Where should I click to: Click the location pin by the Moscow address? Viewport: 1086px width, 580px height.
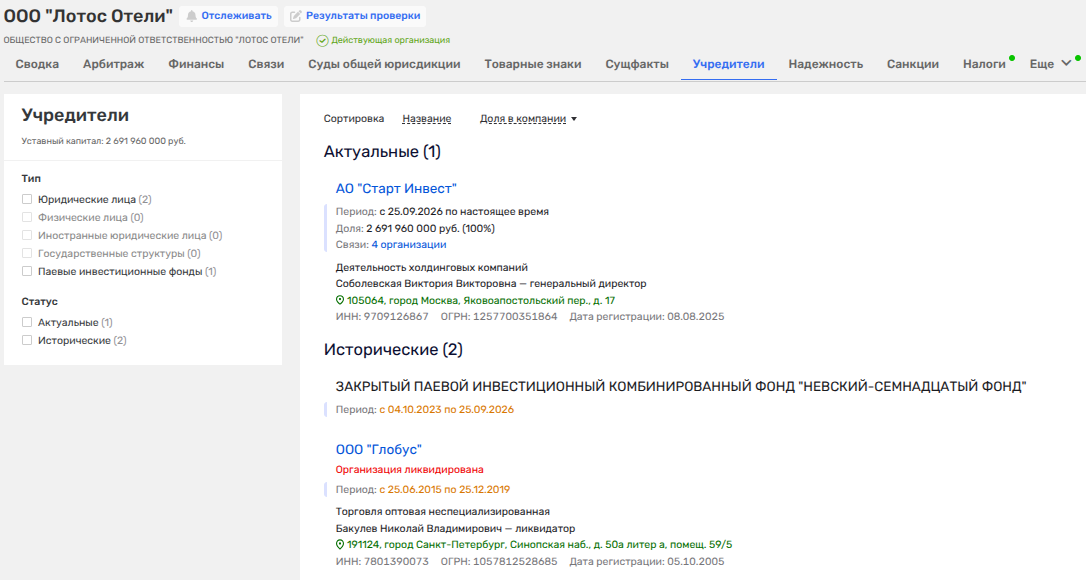(340, 300)
